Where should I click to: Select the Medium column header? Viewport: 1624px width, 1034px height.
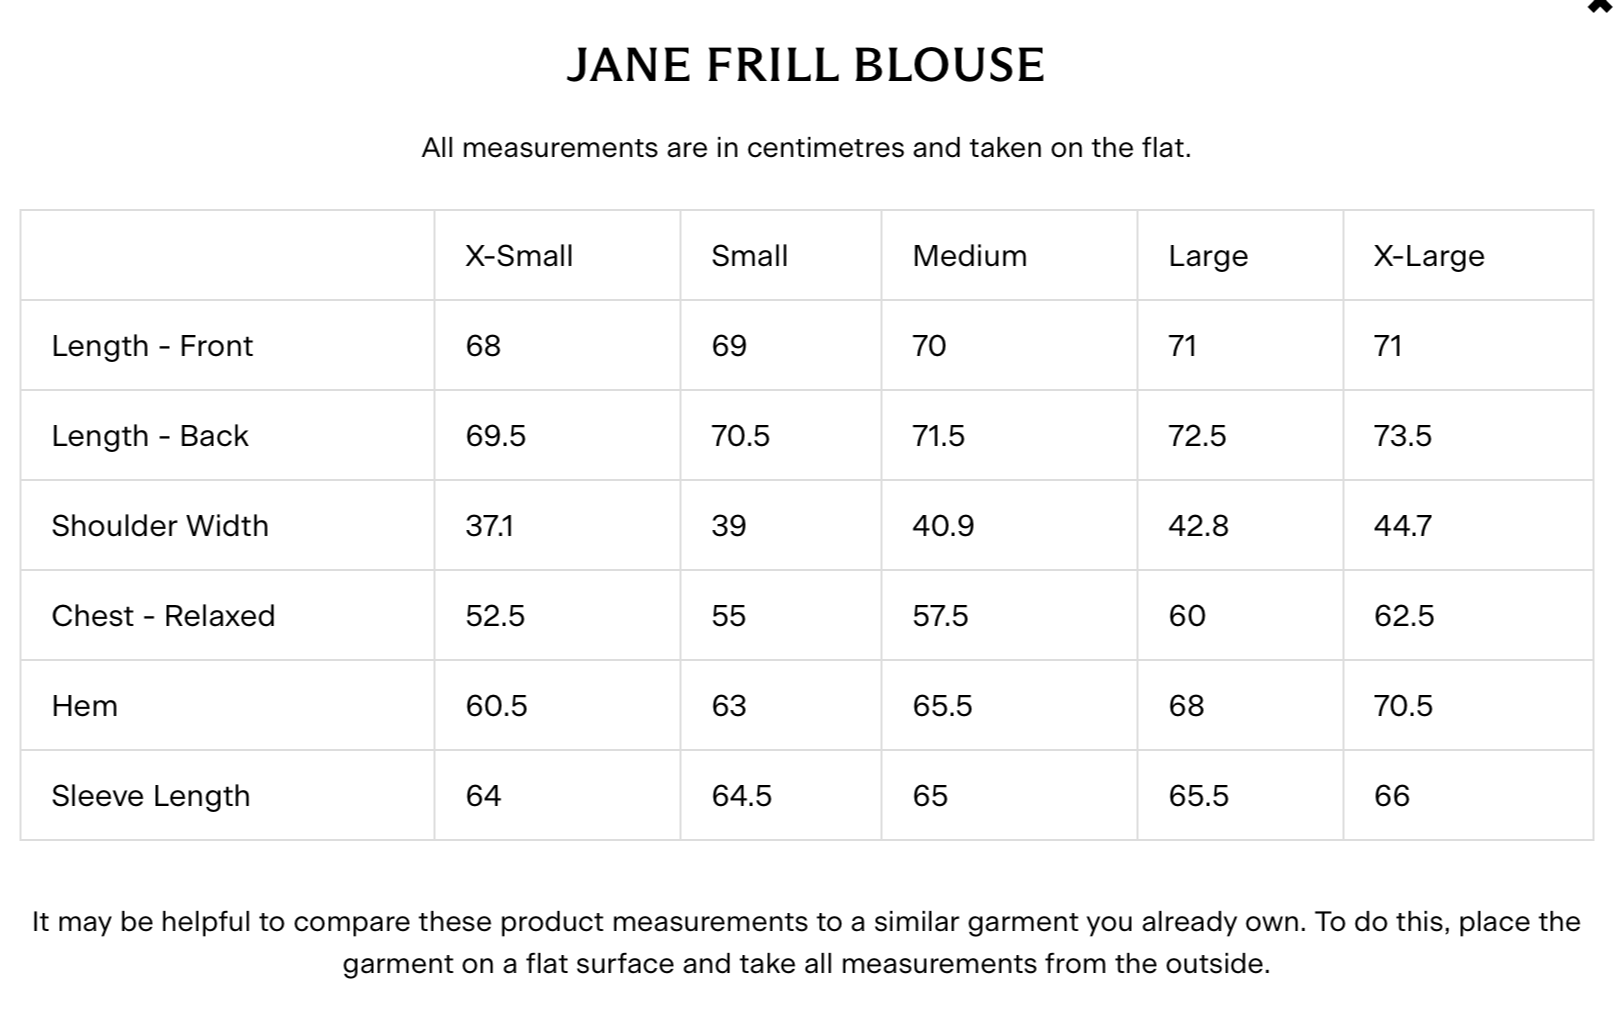pos(969,256)
